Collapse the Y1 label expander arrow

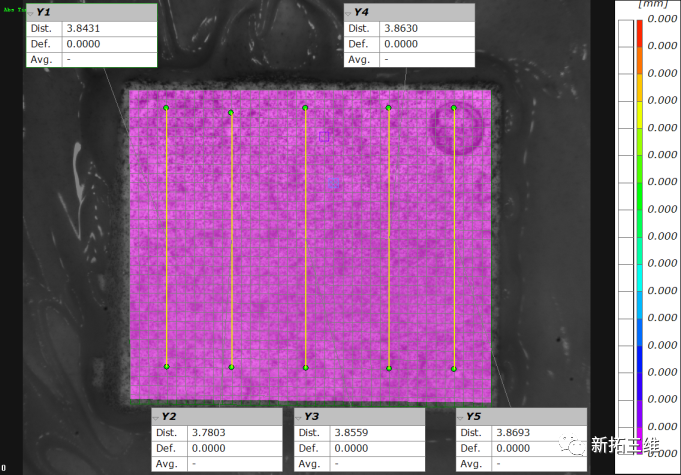[30, 14]
